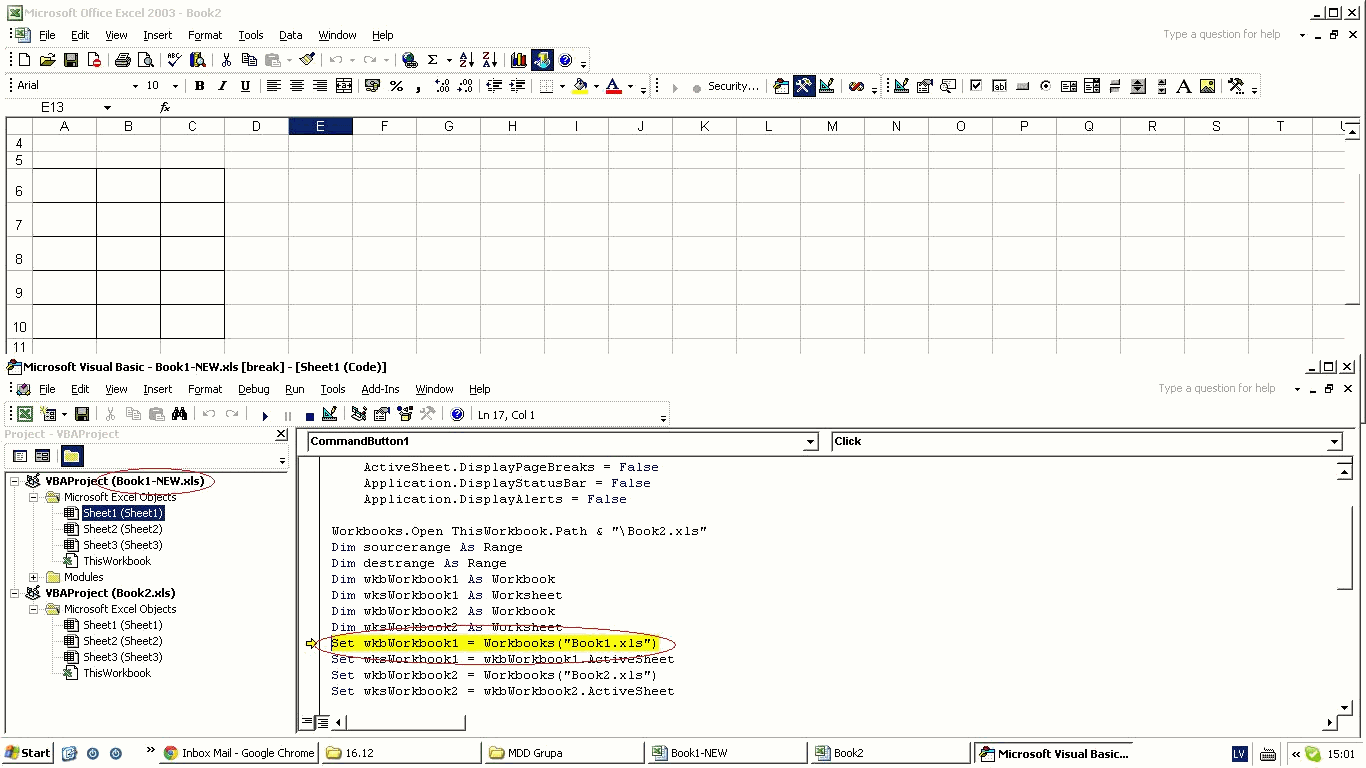Open the VBA Run menu

[x=295, y=389]
